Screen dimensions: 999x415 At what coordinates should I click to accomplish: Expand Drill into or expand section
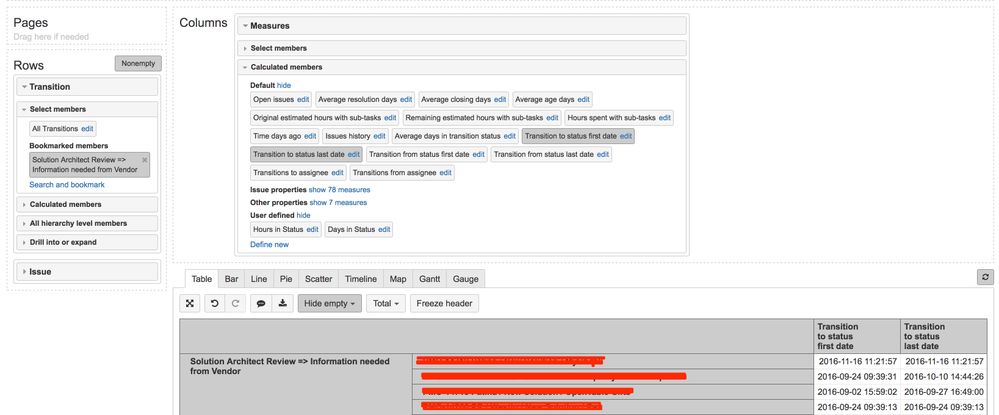coord(87,242)
